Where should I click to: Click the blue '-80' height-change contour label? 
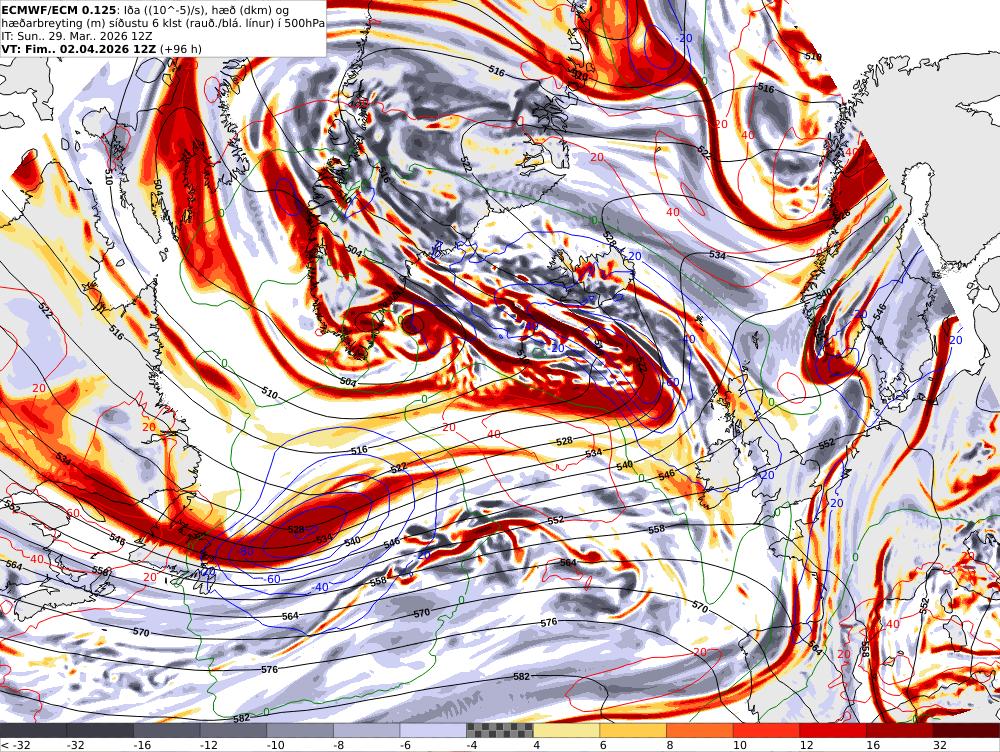[x=247, y=551]
